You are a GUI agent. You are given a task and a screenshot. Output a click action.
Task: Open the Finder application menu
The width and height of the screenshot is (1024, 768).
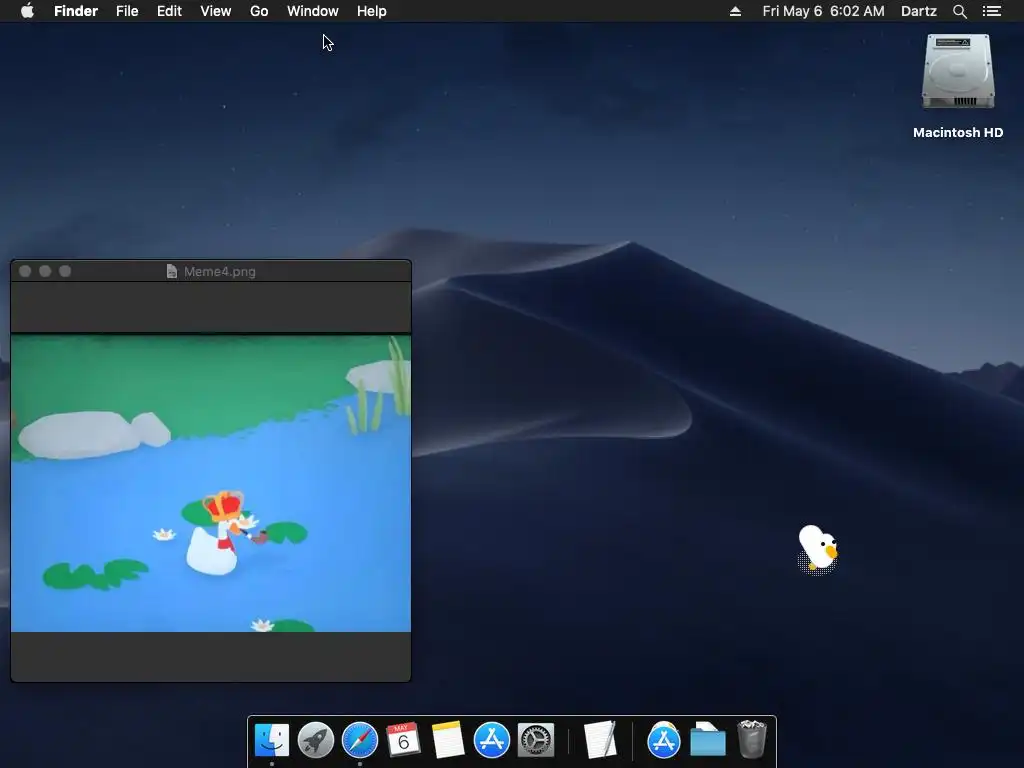click(x=76, y=11)
